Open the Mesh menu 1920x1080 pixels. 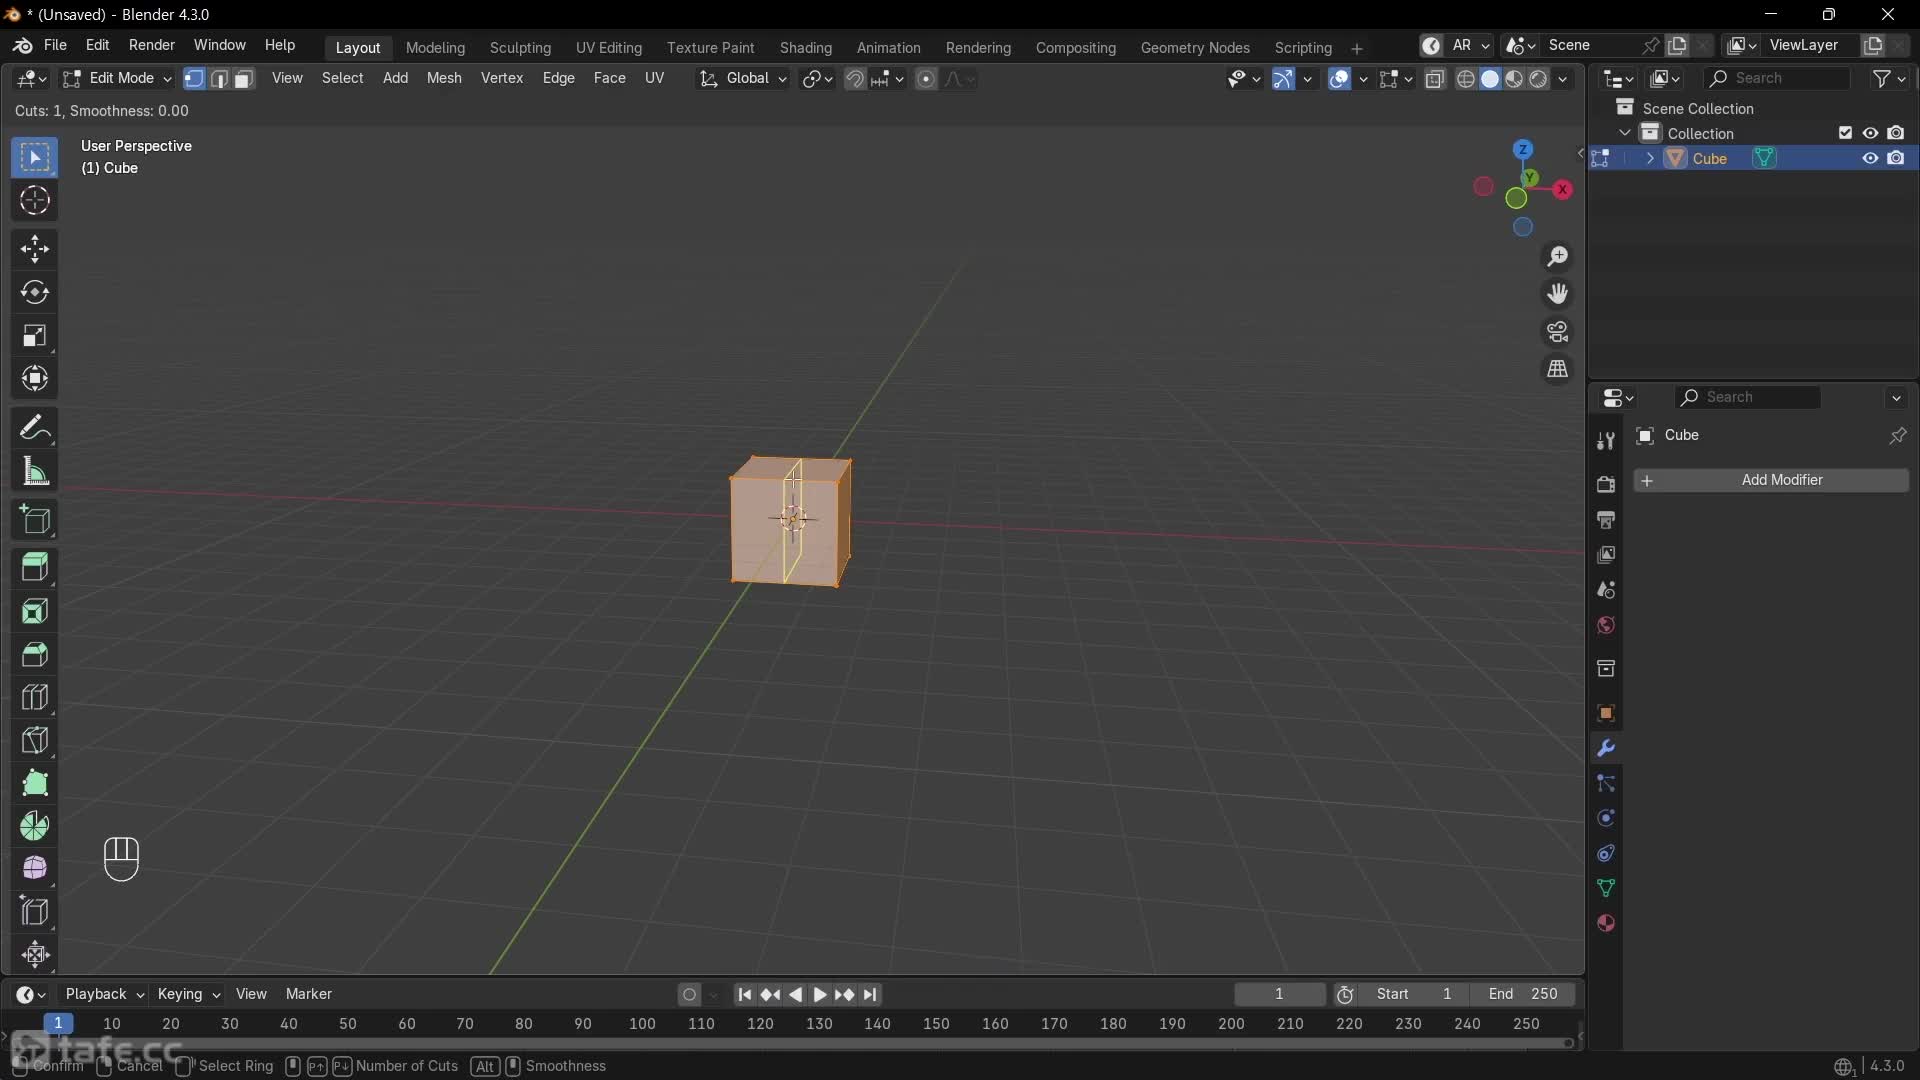click(x=444, y=78)
